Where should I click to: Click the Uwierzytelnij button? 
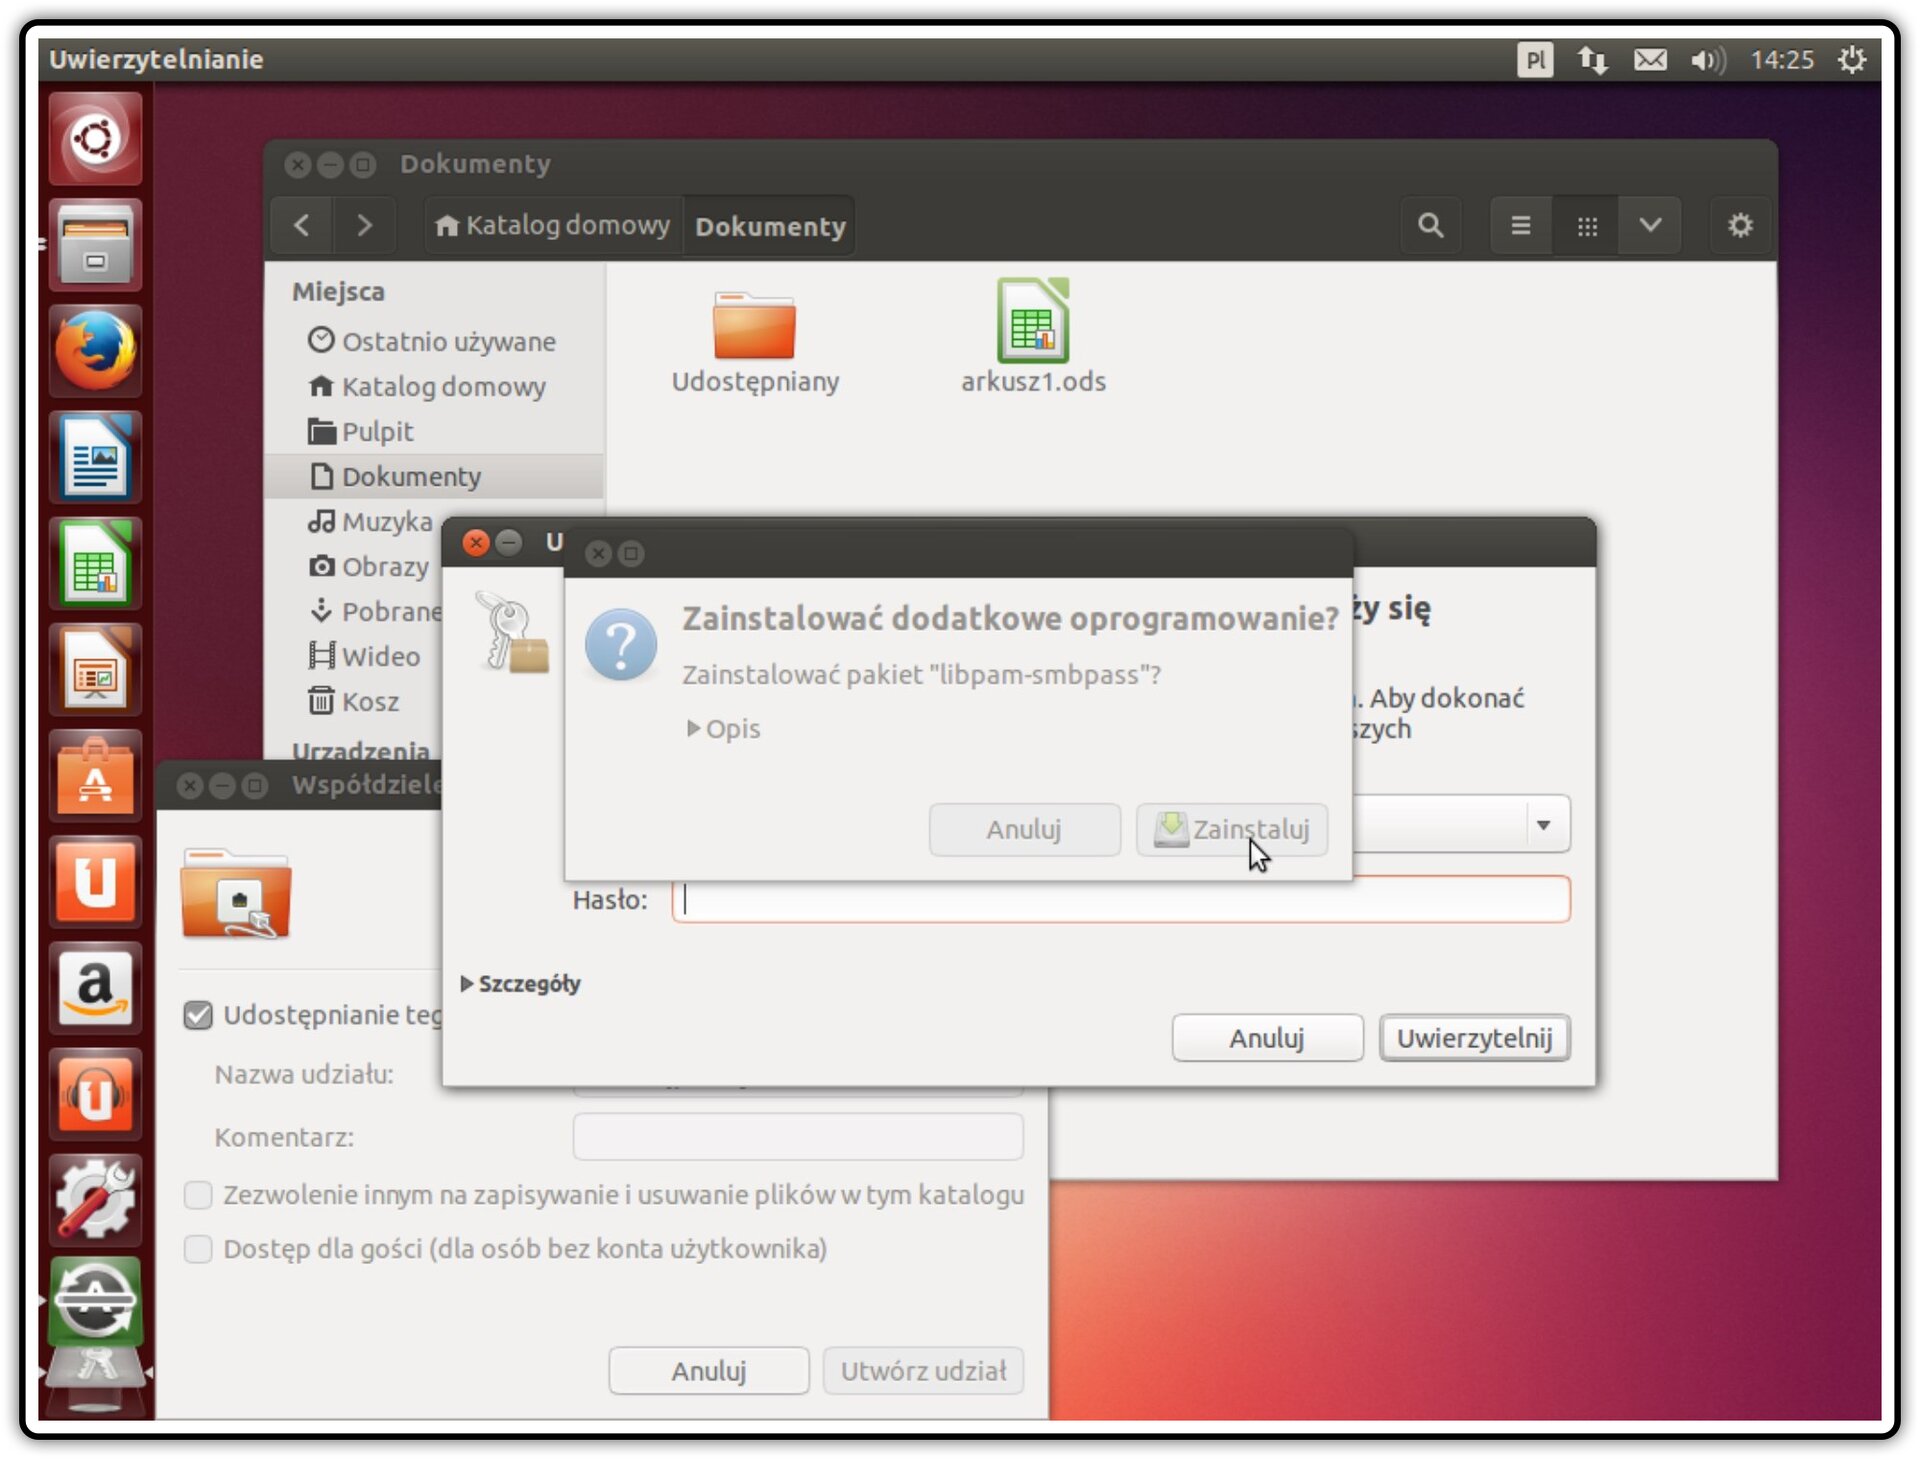[1474, 1038]
